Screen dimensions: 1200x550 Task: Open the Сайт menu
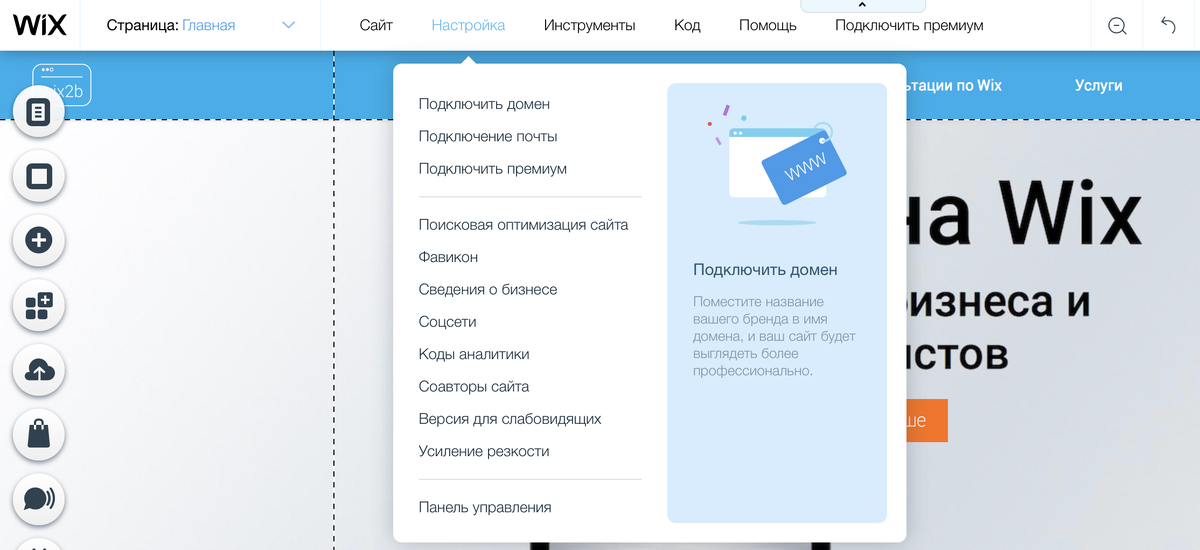click(376, 25)
